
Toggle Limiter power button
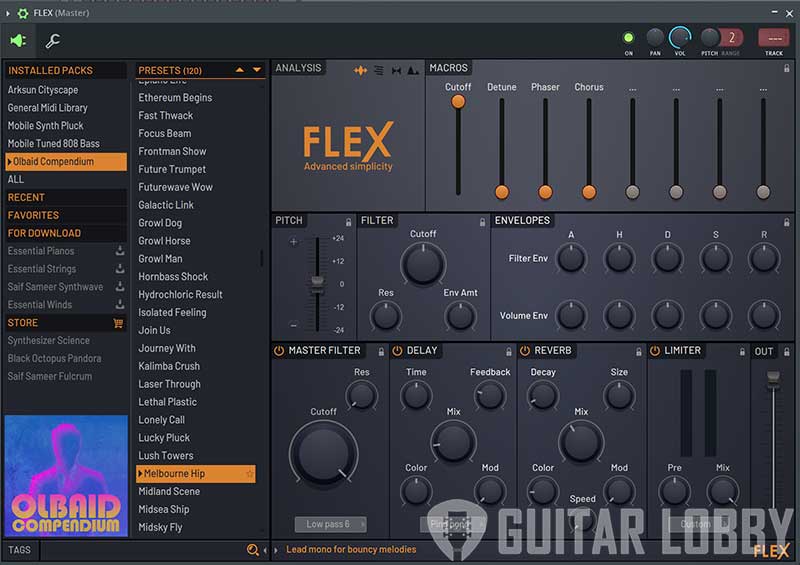click(x=655, y=351)
